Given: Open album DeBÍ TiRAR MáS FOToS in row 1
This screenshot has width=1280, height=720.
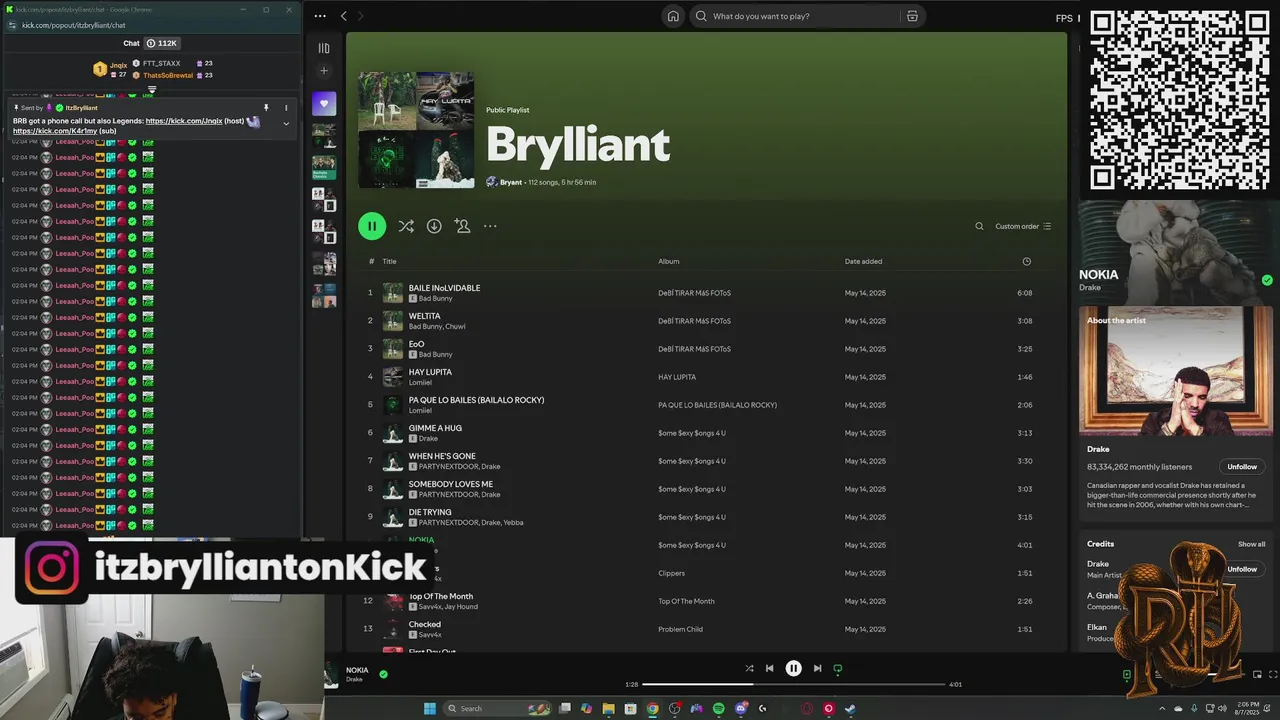Looking at the screenshot, I should click(x=694, y=293).
